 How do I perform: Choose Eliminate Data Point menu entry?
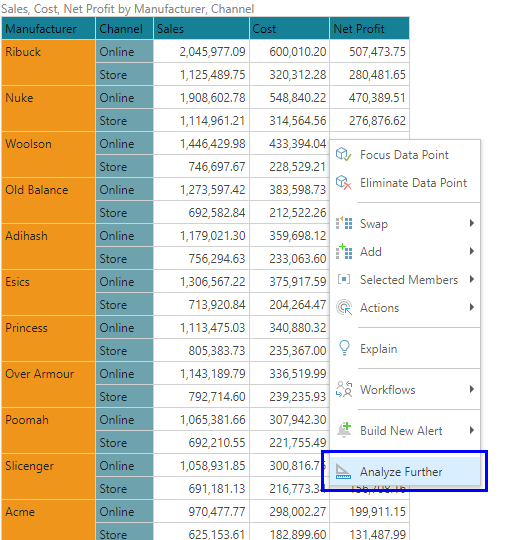(405, 183)
